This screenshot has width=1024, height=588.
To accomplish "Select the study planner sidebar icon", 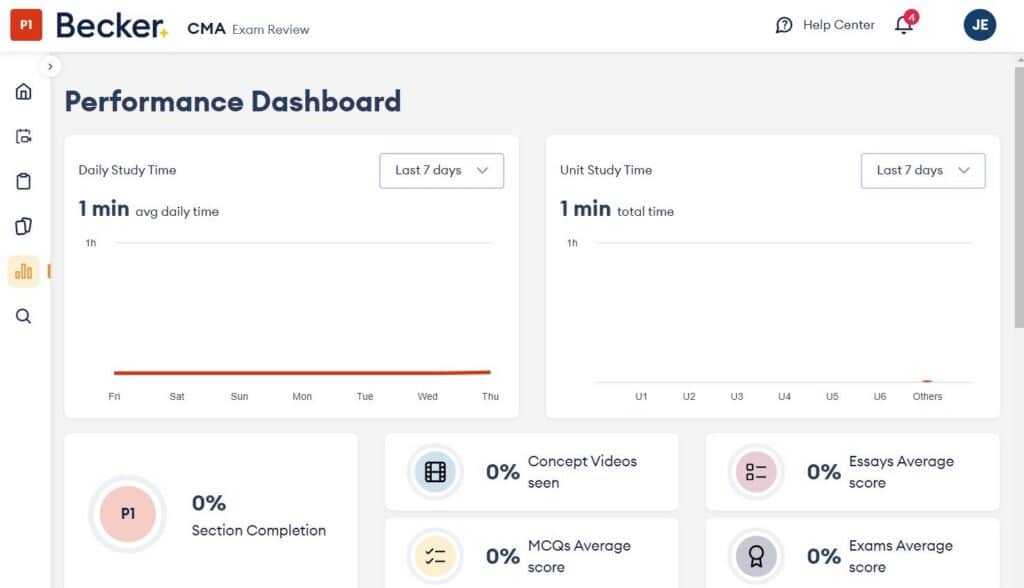I will pos(23,136).
